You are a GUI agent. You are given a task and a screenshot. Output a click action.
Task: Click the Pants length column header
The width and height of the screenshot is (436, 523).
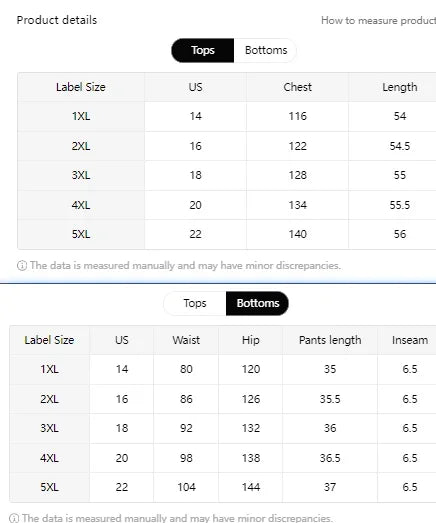(330, 340)
